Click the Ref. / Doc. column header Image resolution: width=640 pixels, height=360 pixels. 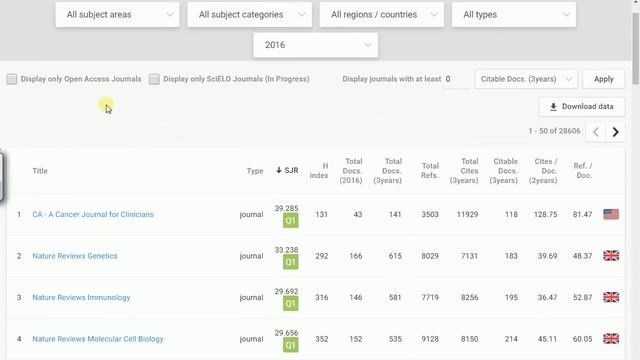[583, 171]
